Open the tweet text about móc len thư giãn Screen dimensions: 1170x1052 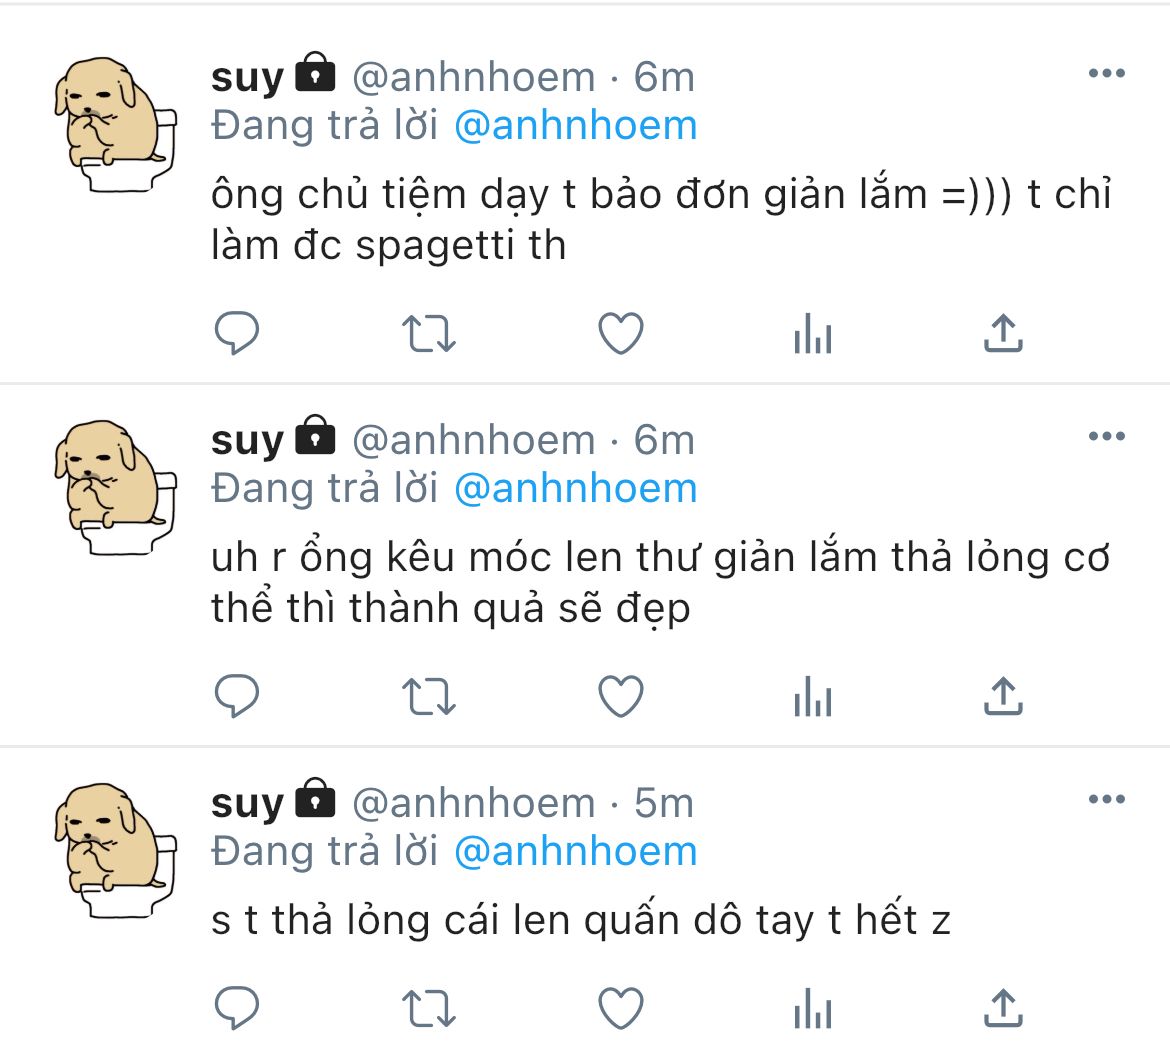[660, 583]
